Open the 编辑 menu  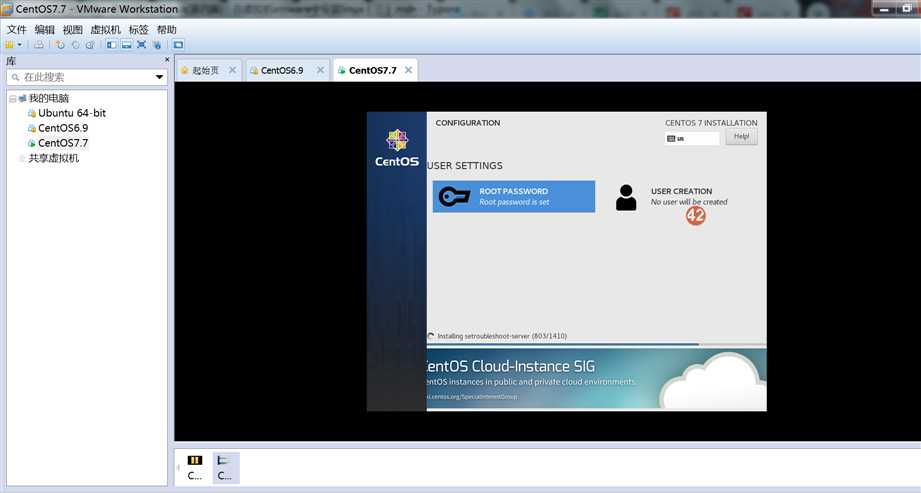click(45, 29)
